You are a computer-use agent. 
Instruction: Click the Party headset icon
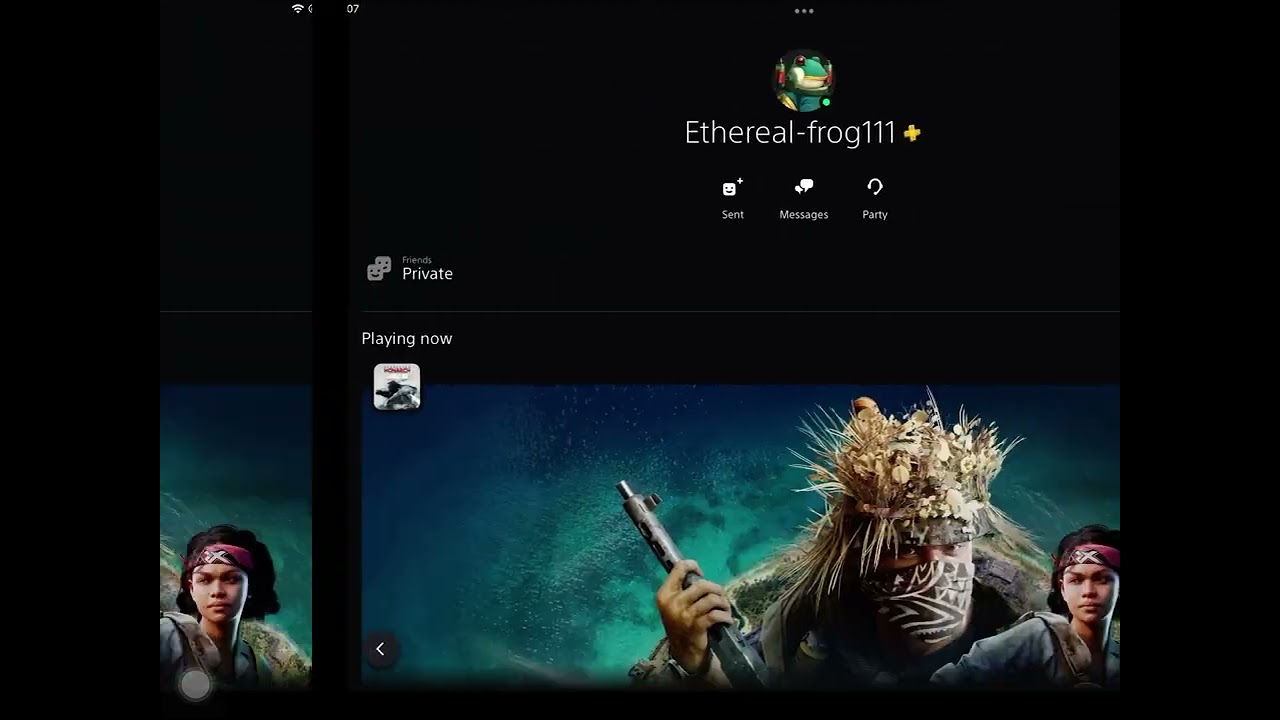tap(875, 187)
